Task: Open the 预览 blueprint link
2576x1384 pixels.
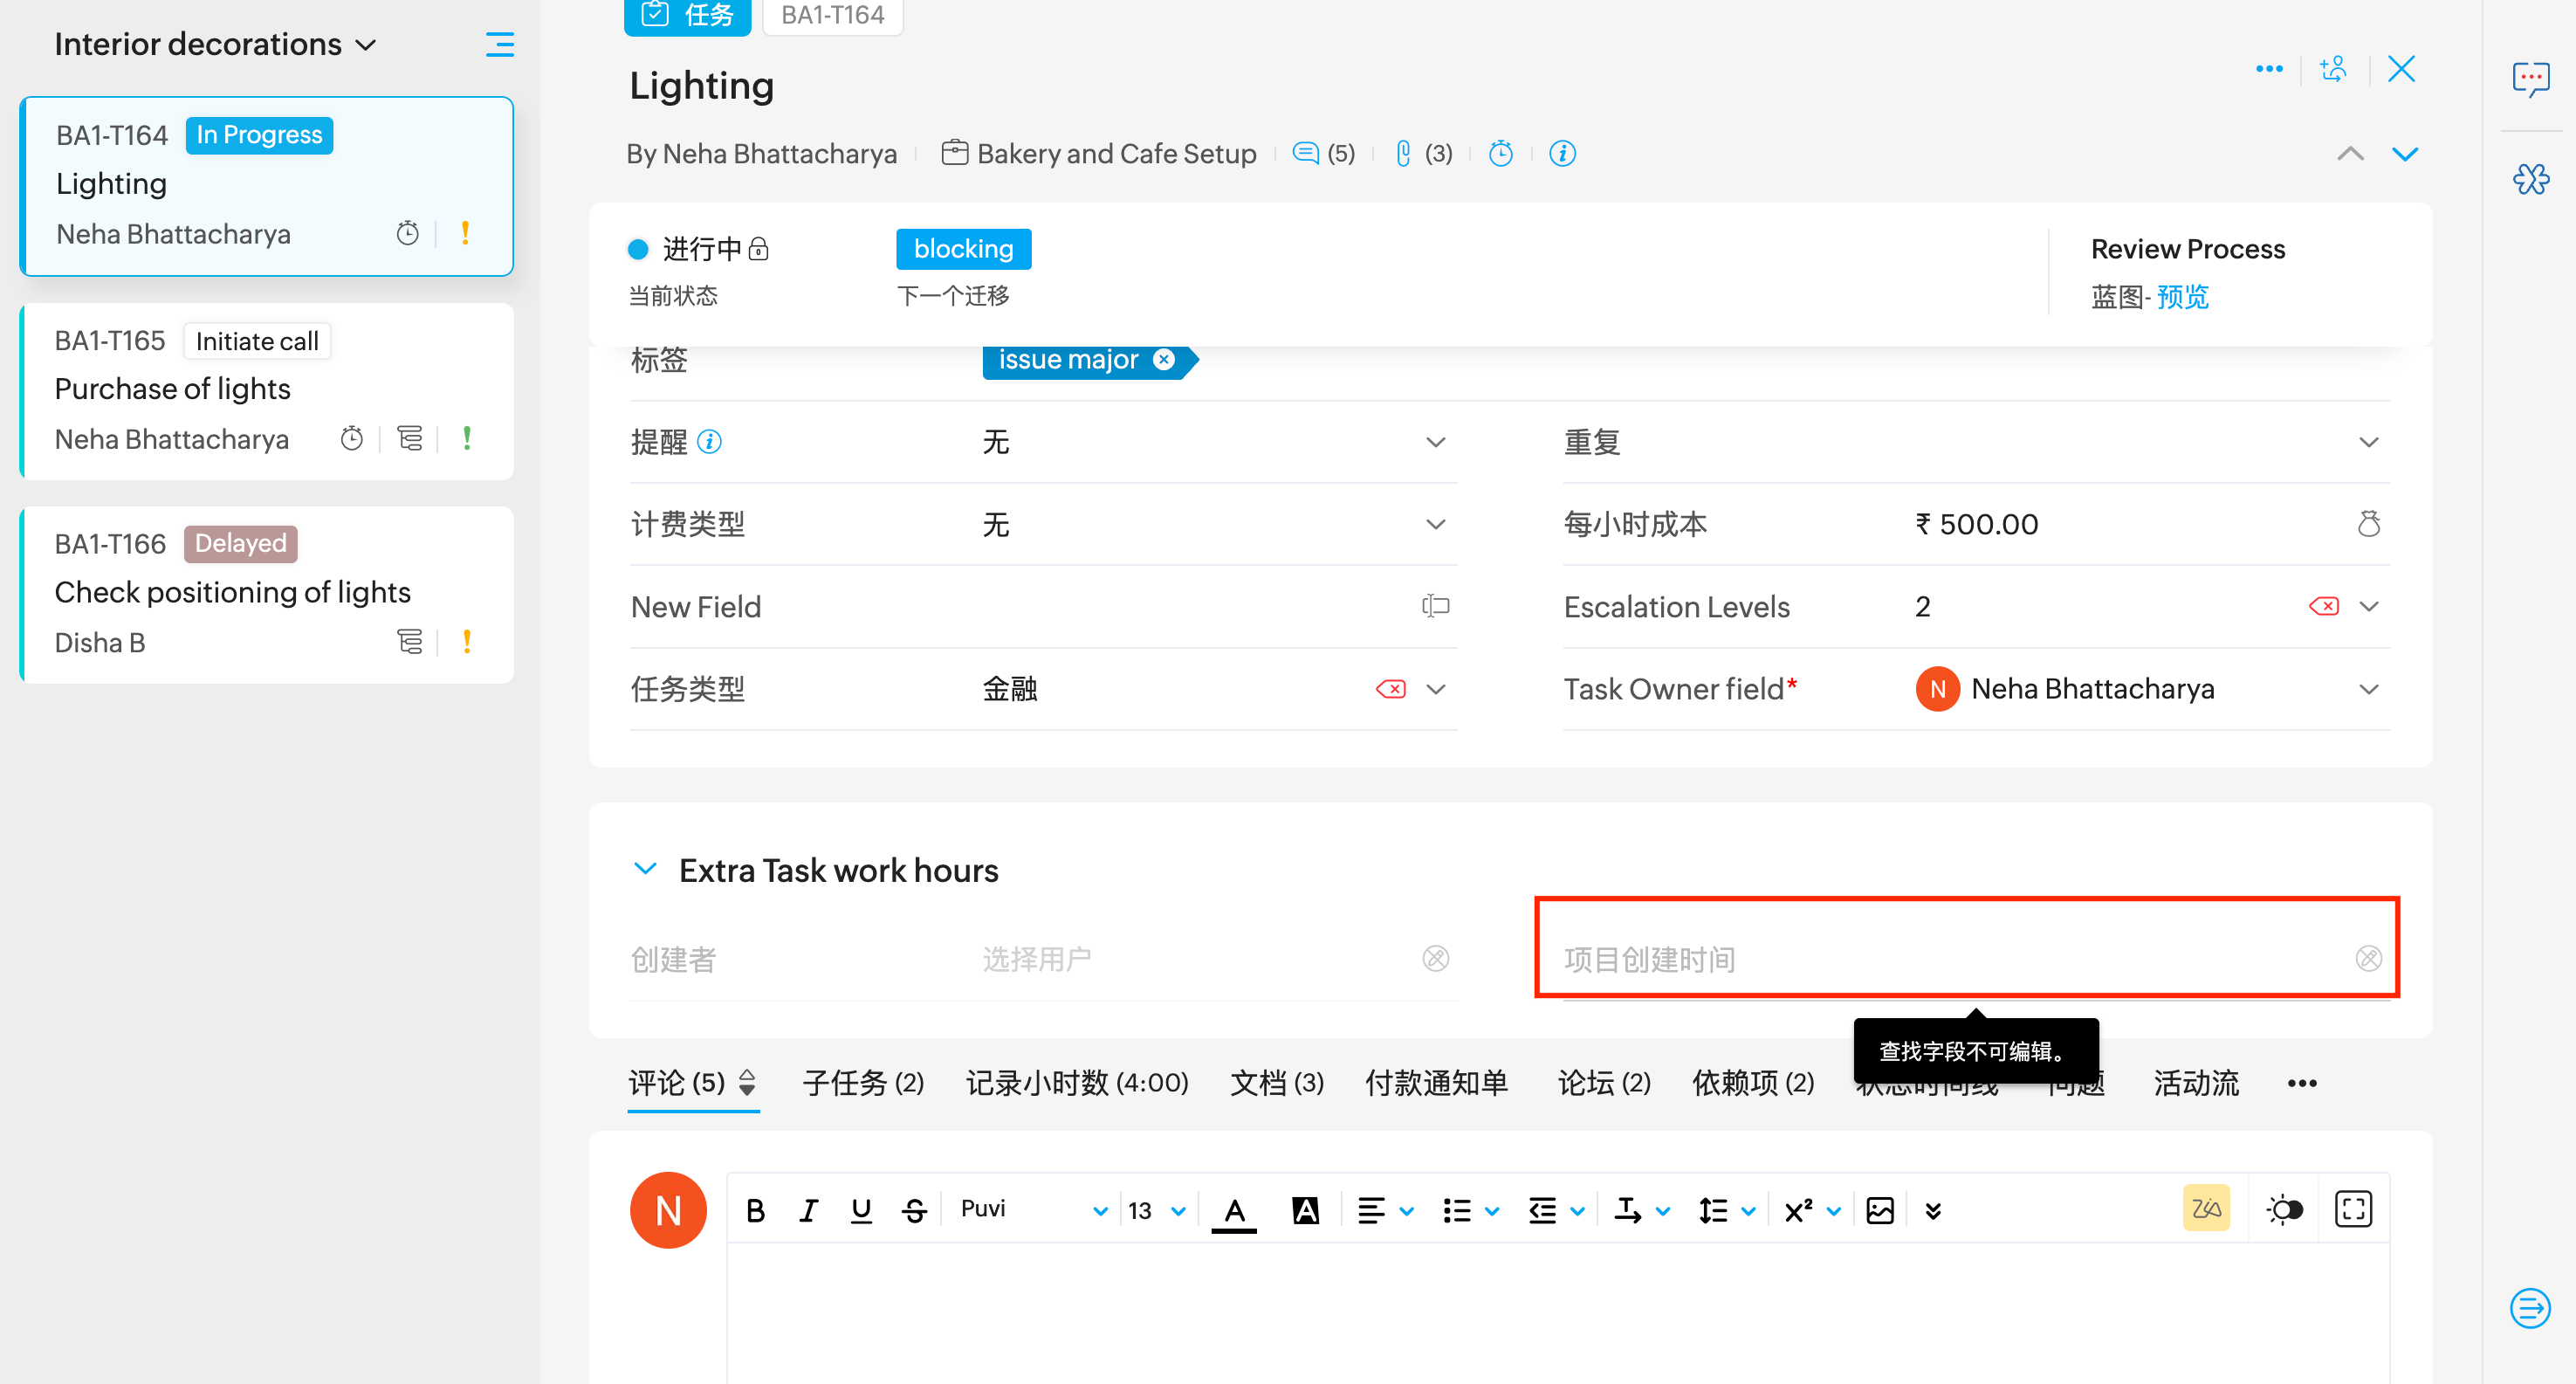Action: pos(2183,297)
